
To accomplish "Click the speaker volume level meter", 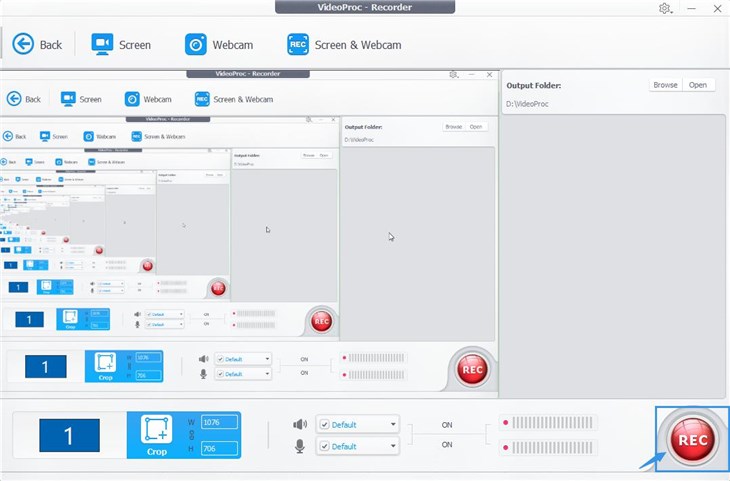I will pyautogui.click(x=548, y=423).
